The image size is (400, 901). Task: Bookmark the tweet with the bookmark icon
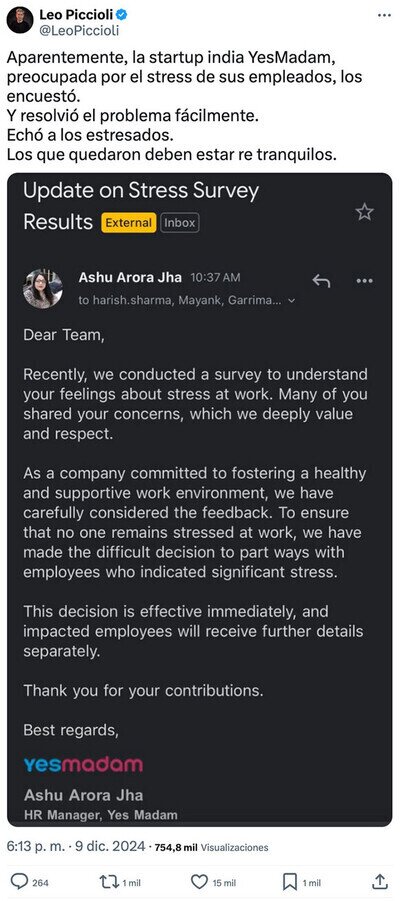[290, 881]
